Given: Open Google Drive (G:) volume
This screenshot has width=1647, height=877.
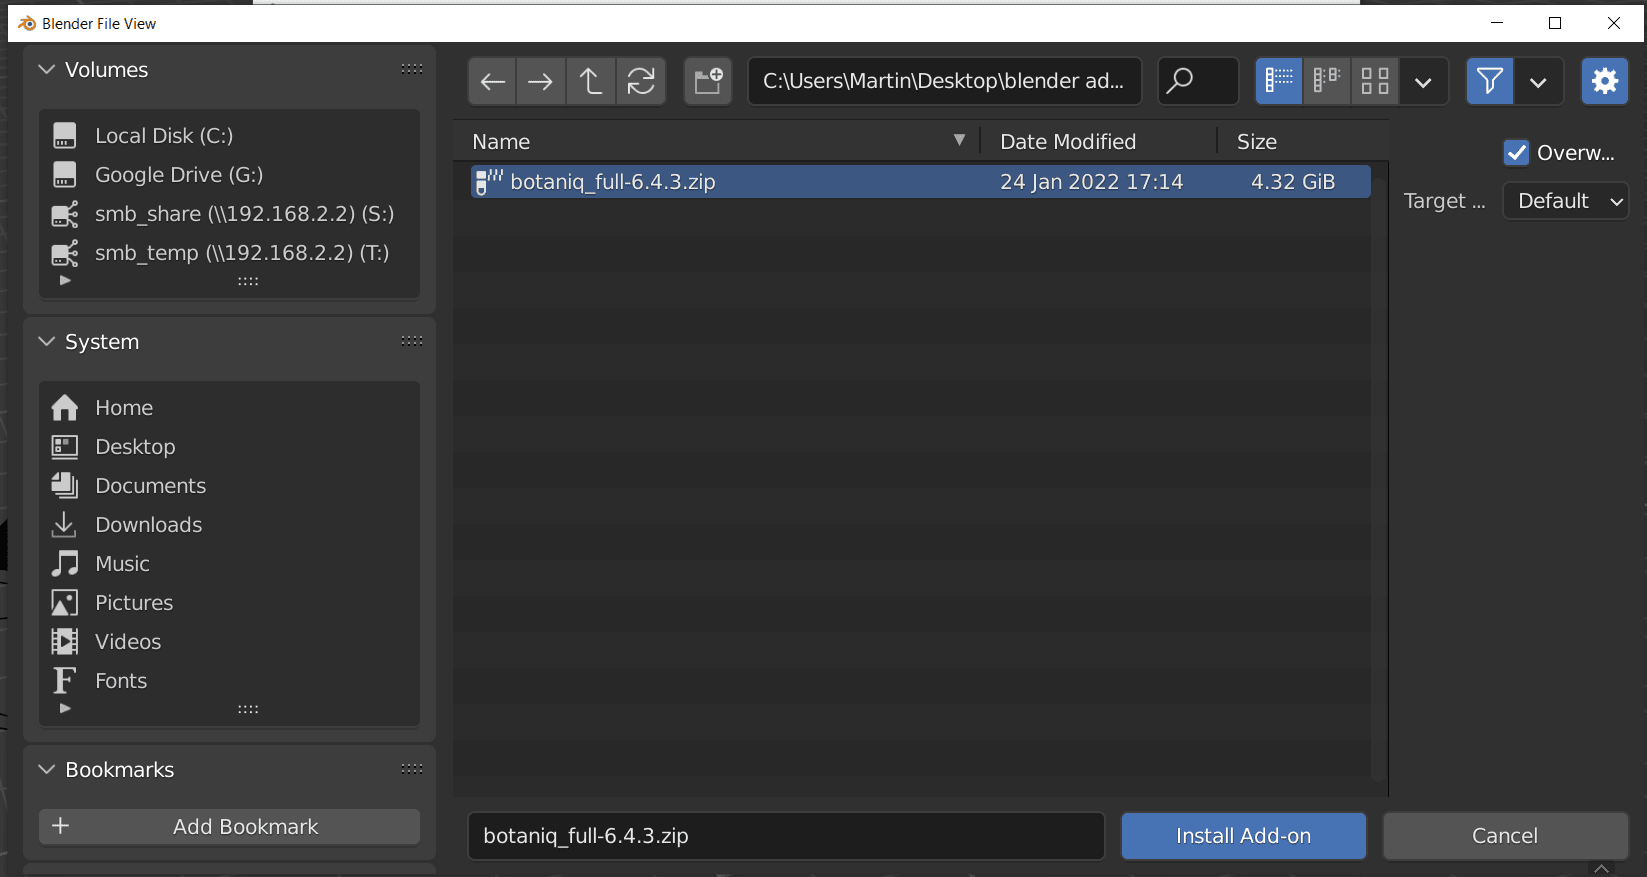Looking at the screenshot, I should [229, 175].
